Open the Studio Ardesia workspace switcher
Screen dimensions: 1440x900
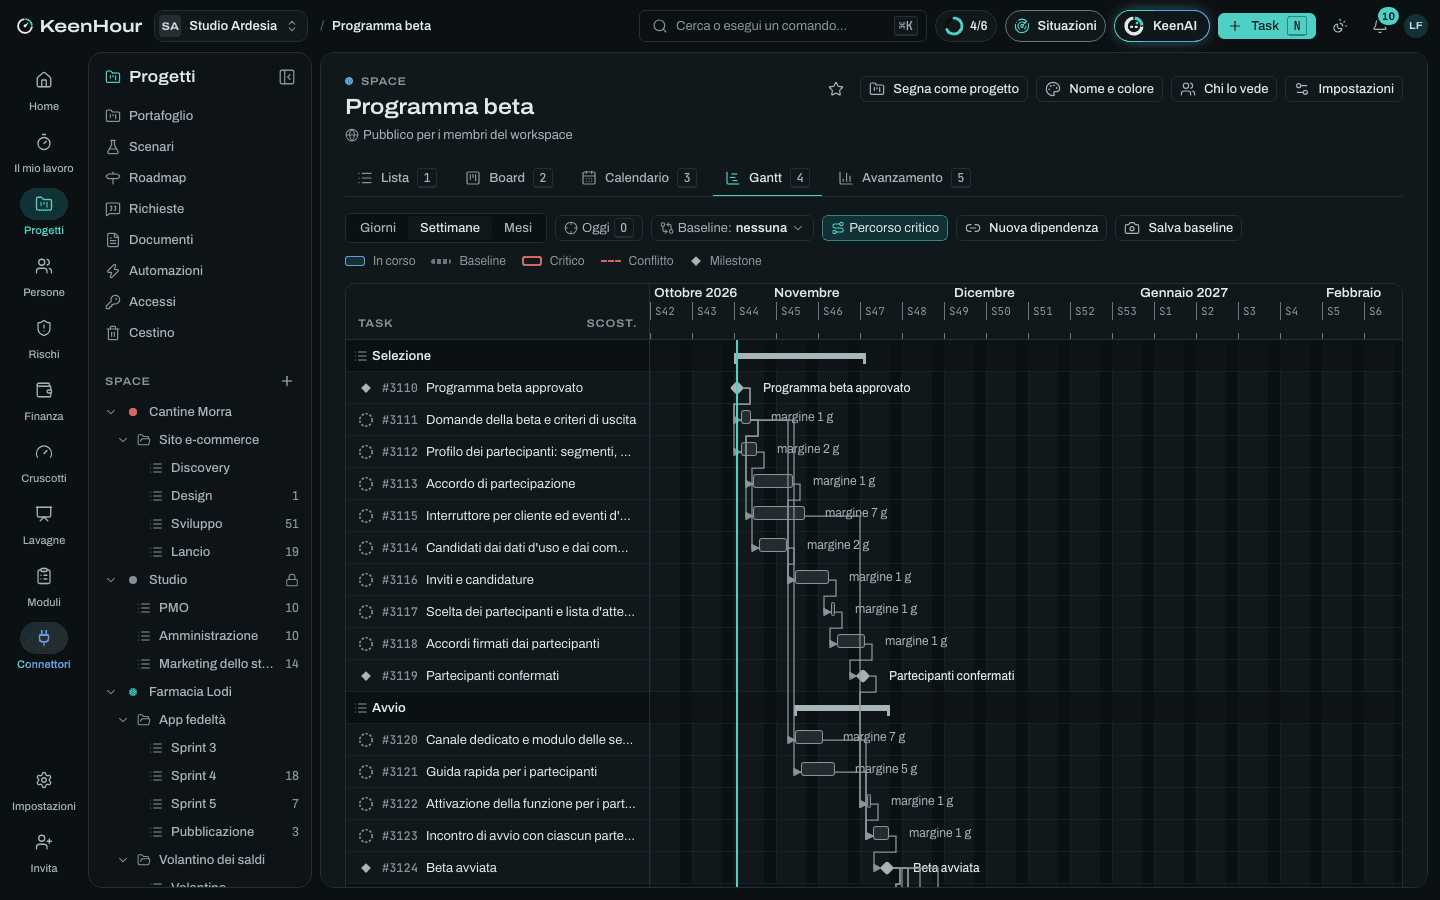click(231, 26)
